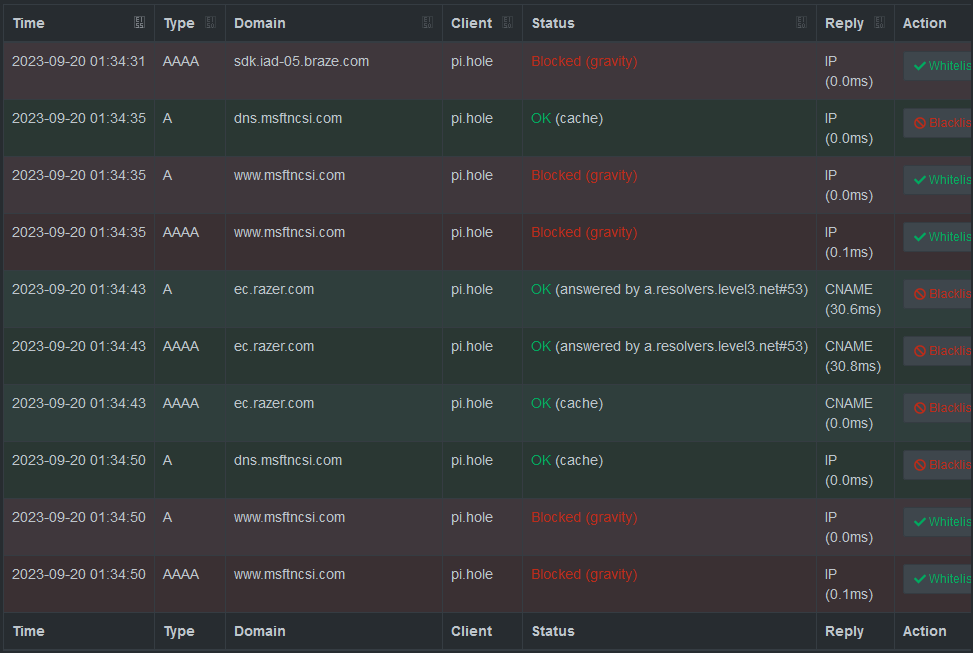Whitelist www.msftncsi.com type A query at 01:34:35
The height and width of the screenshot is (653, 973).
pos(938,180)
